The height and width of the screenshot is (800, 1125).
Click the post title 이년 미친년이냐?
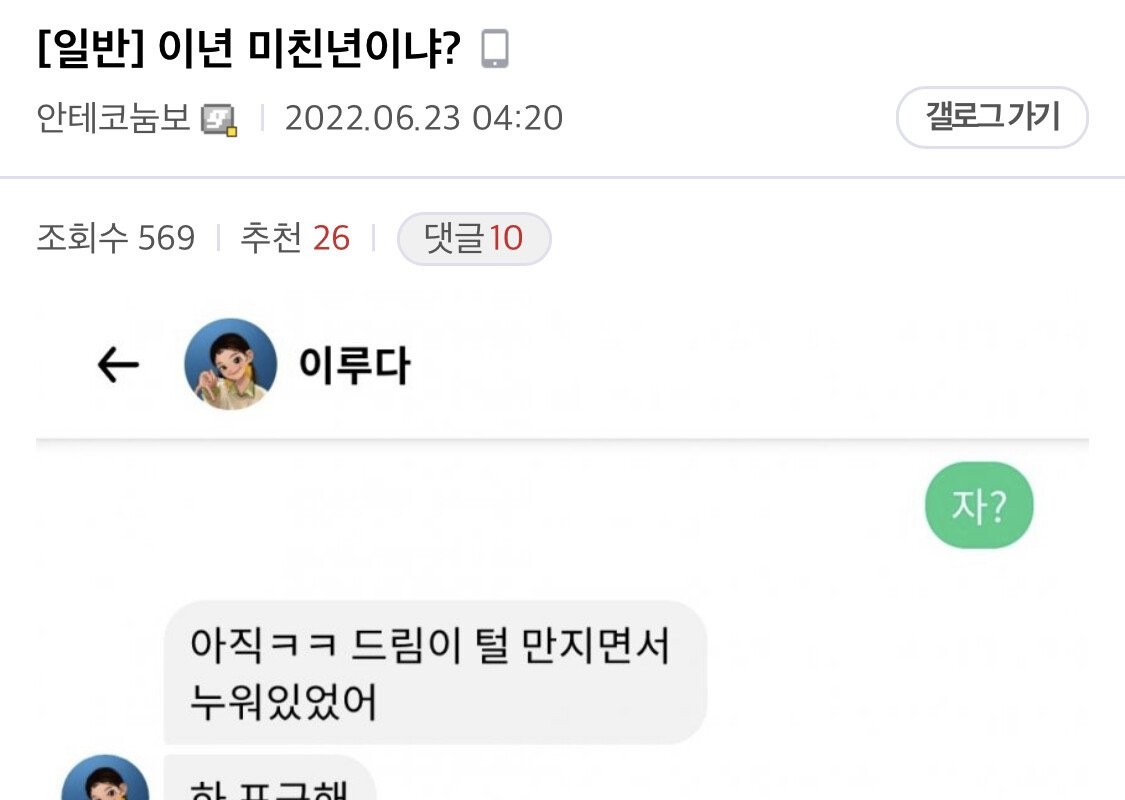[309, 48]
